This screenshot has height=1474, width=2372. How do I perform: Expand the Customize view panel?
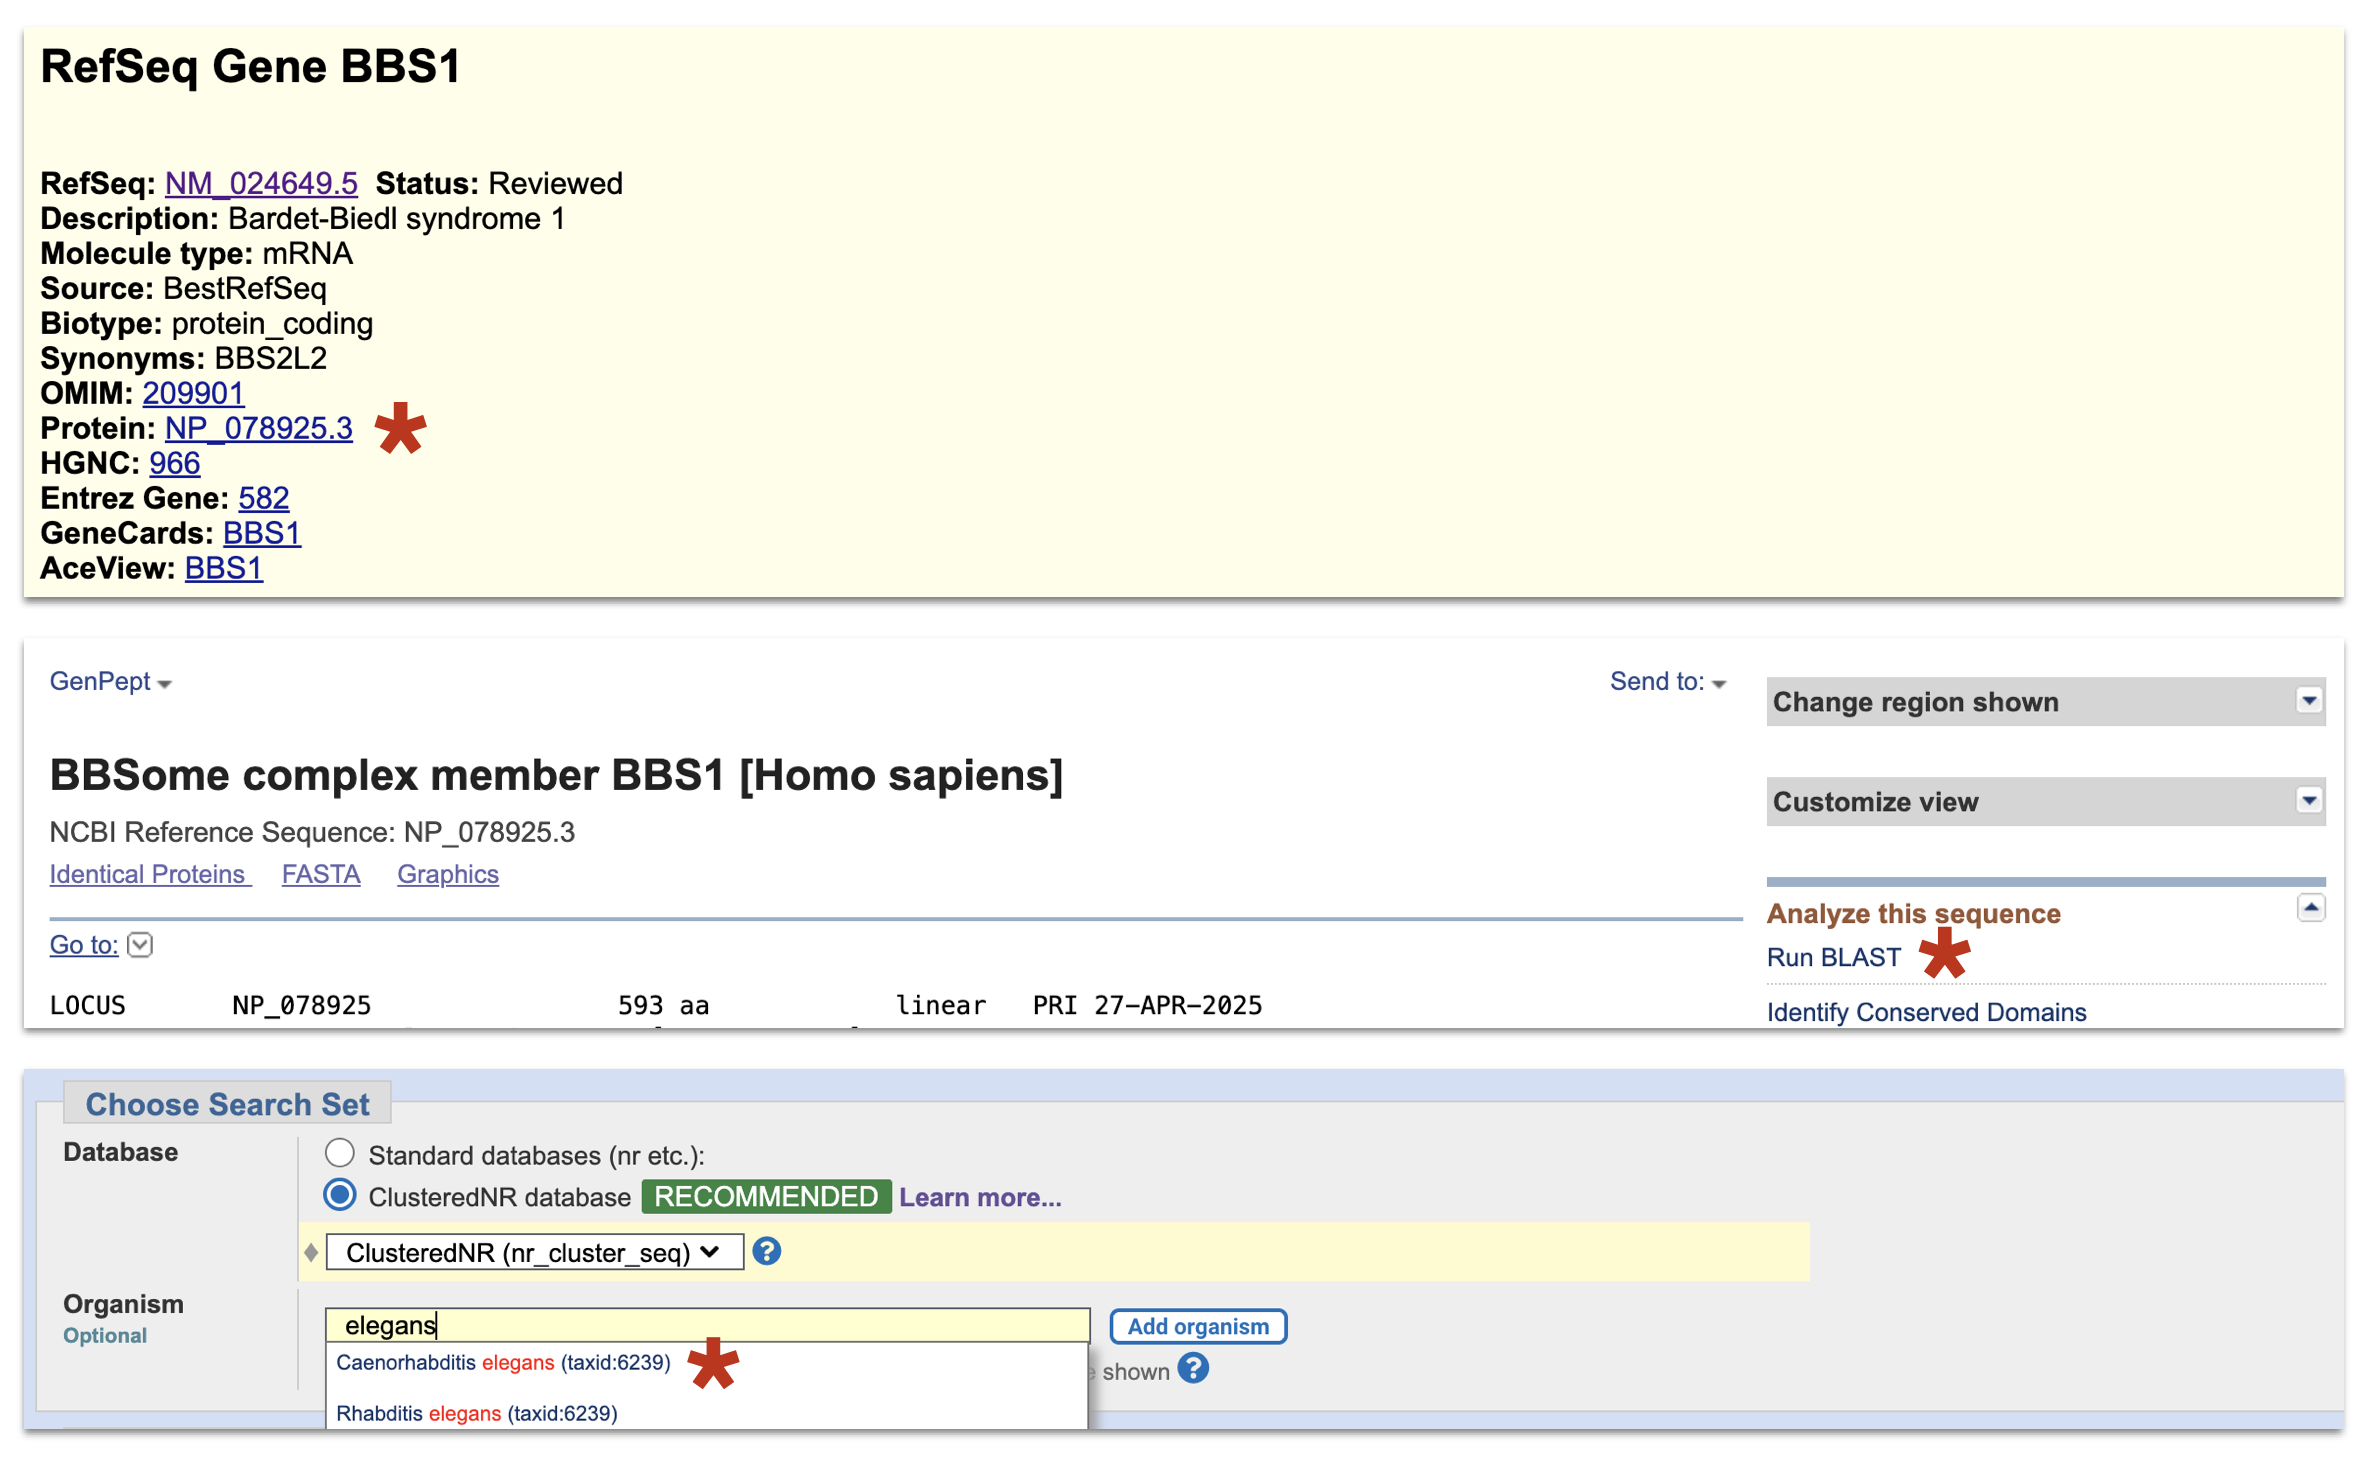tap(2308, 801)
